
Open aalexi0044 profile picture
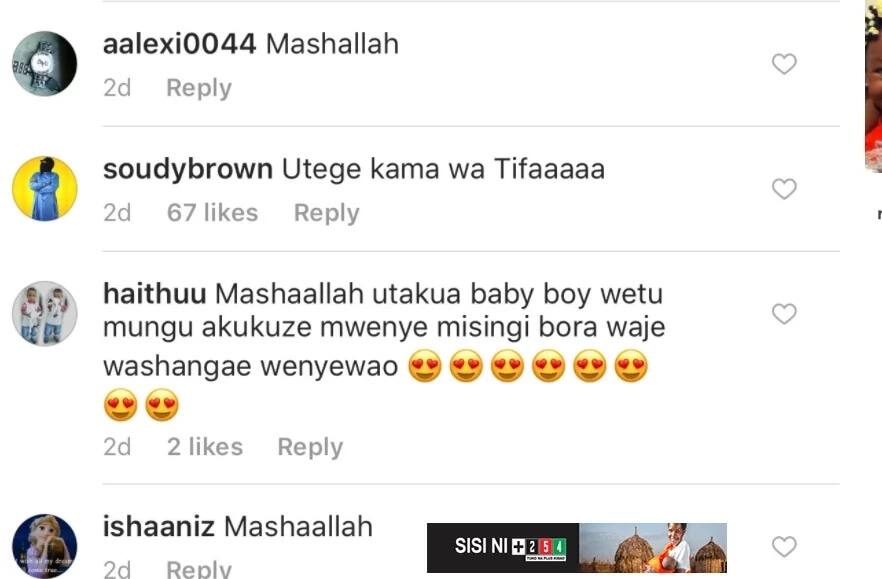point(44,64)
